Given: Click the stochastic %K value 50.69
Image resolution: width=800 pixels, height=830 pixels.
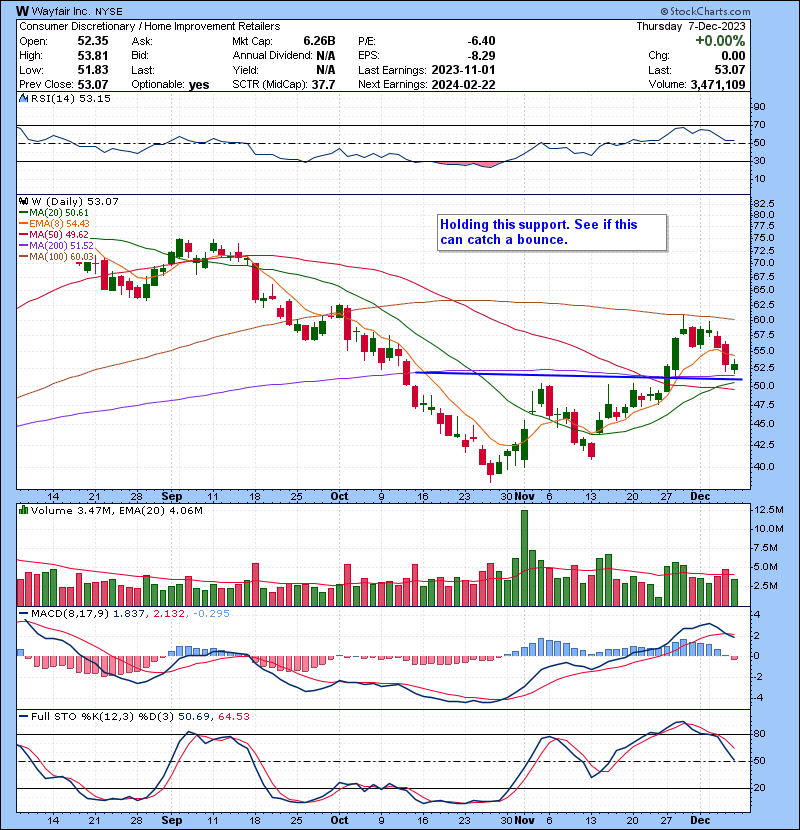Looking at the screenshot, I should [x=194, y=716].
